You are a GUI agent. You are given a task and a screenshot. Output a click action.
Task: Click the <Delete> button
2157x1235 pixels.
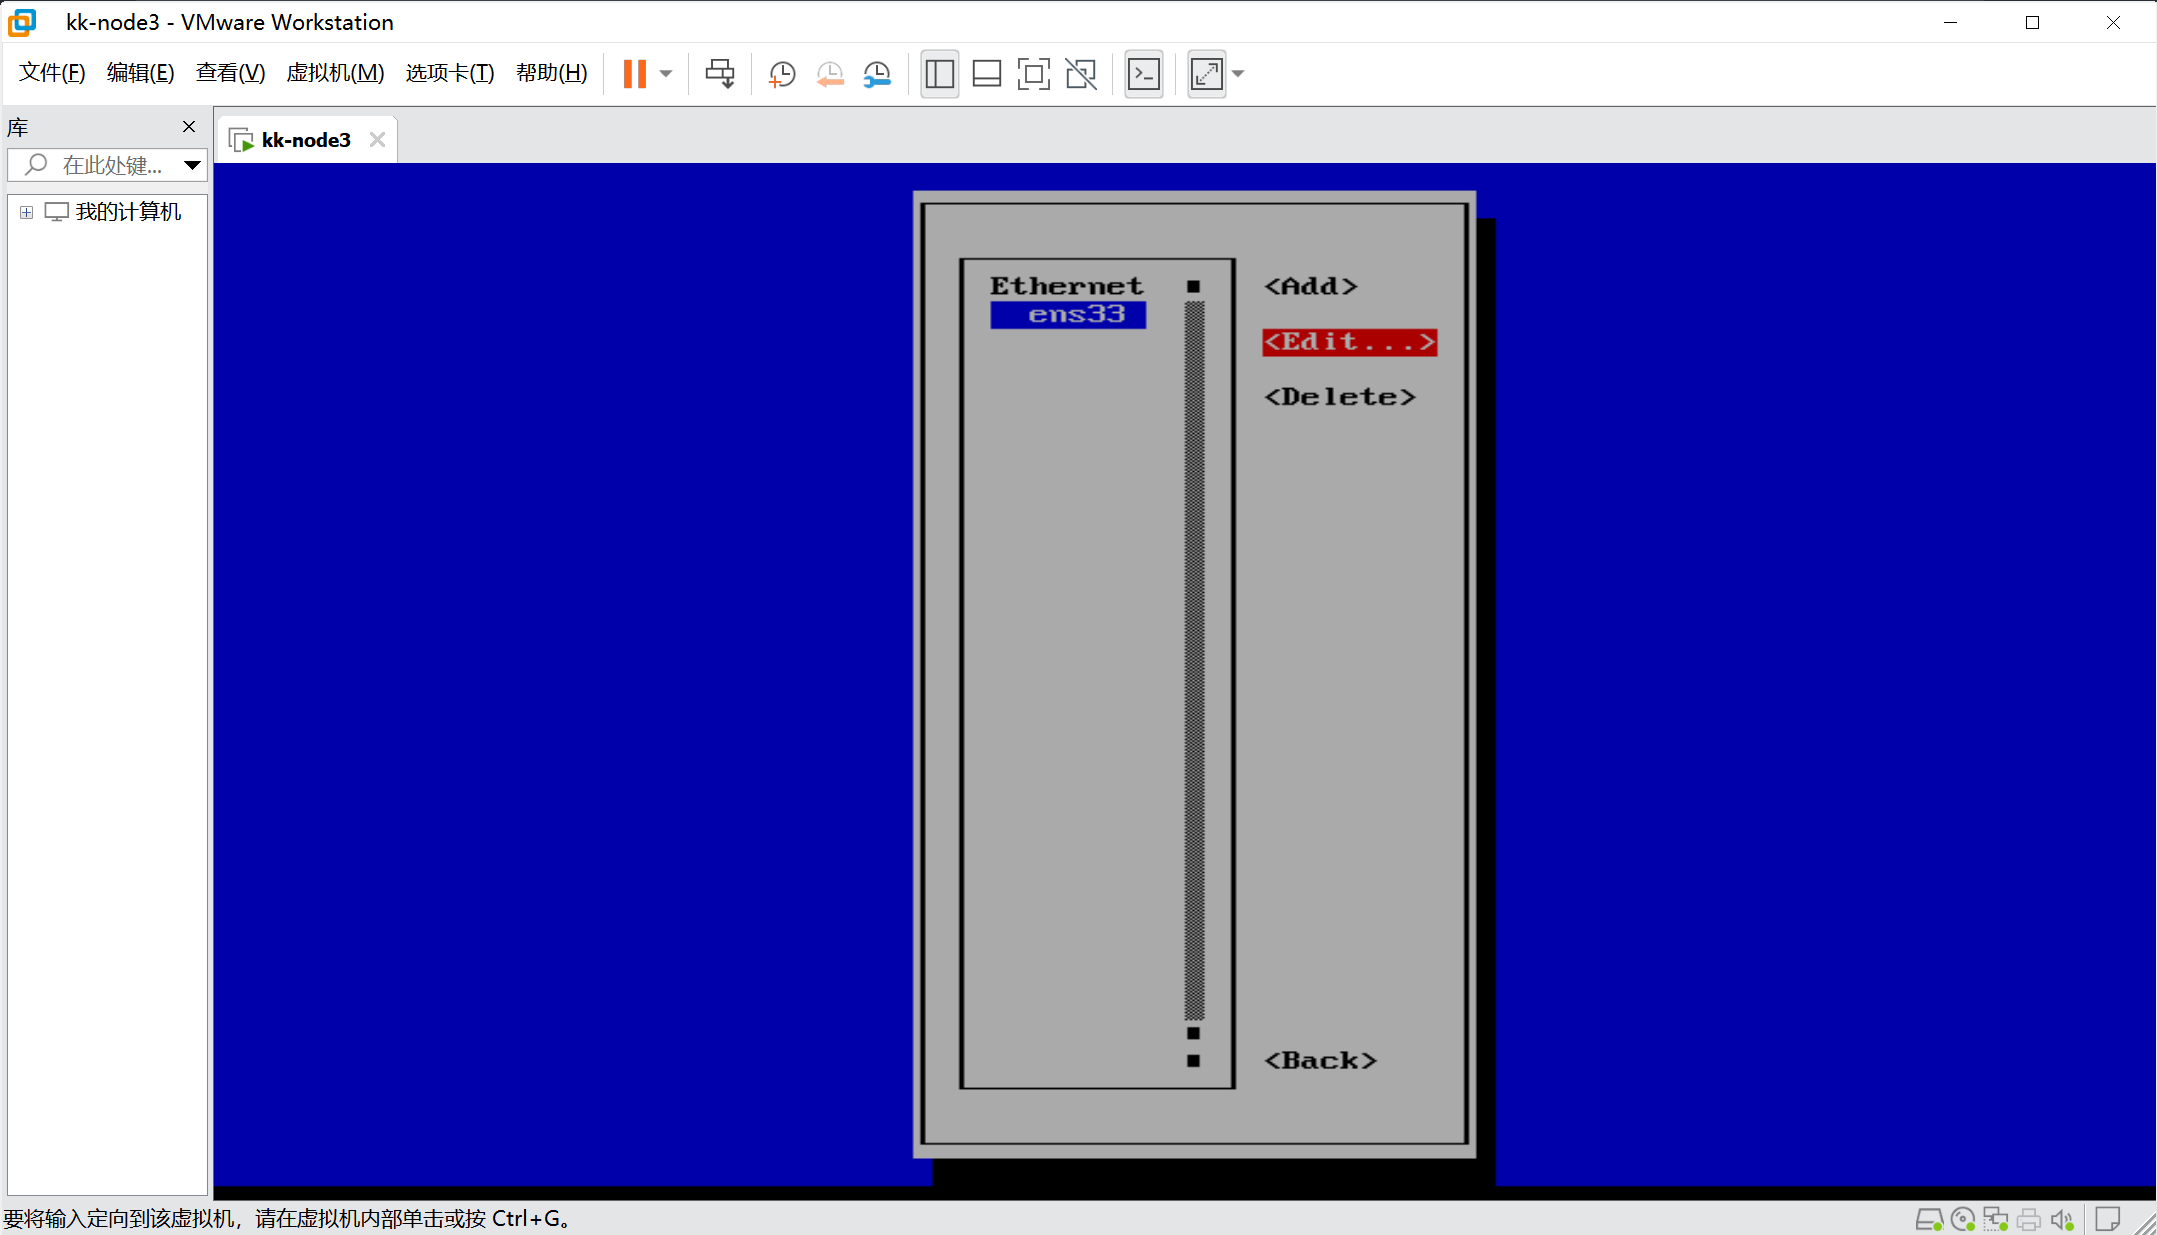click(x=1340, y=397)
